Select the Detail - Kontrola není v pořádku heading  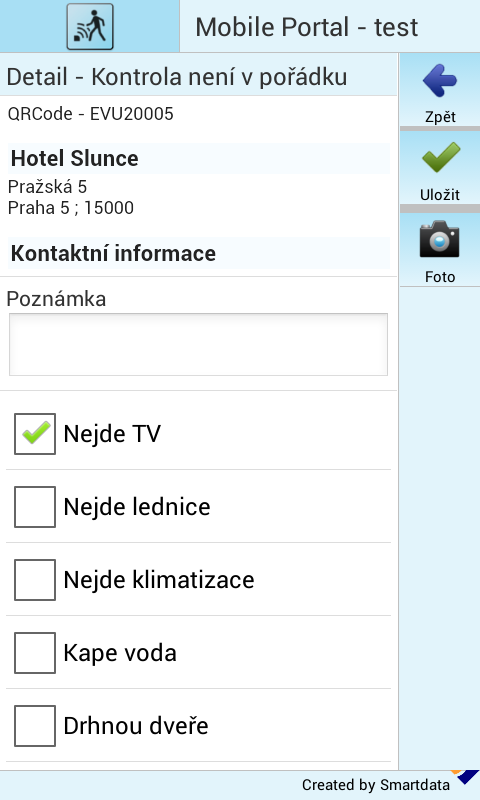click(x=177, y=77)
